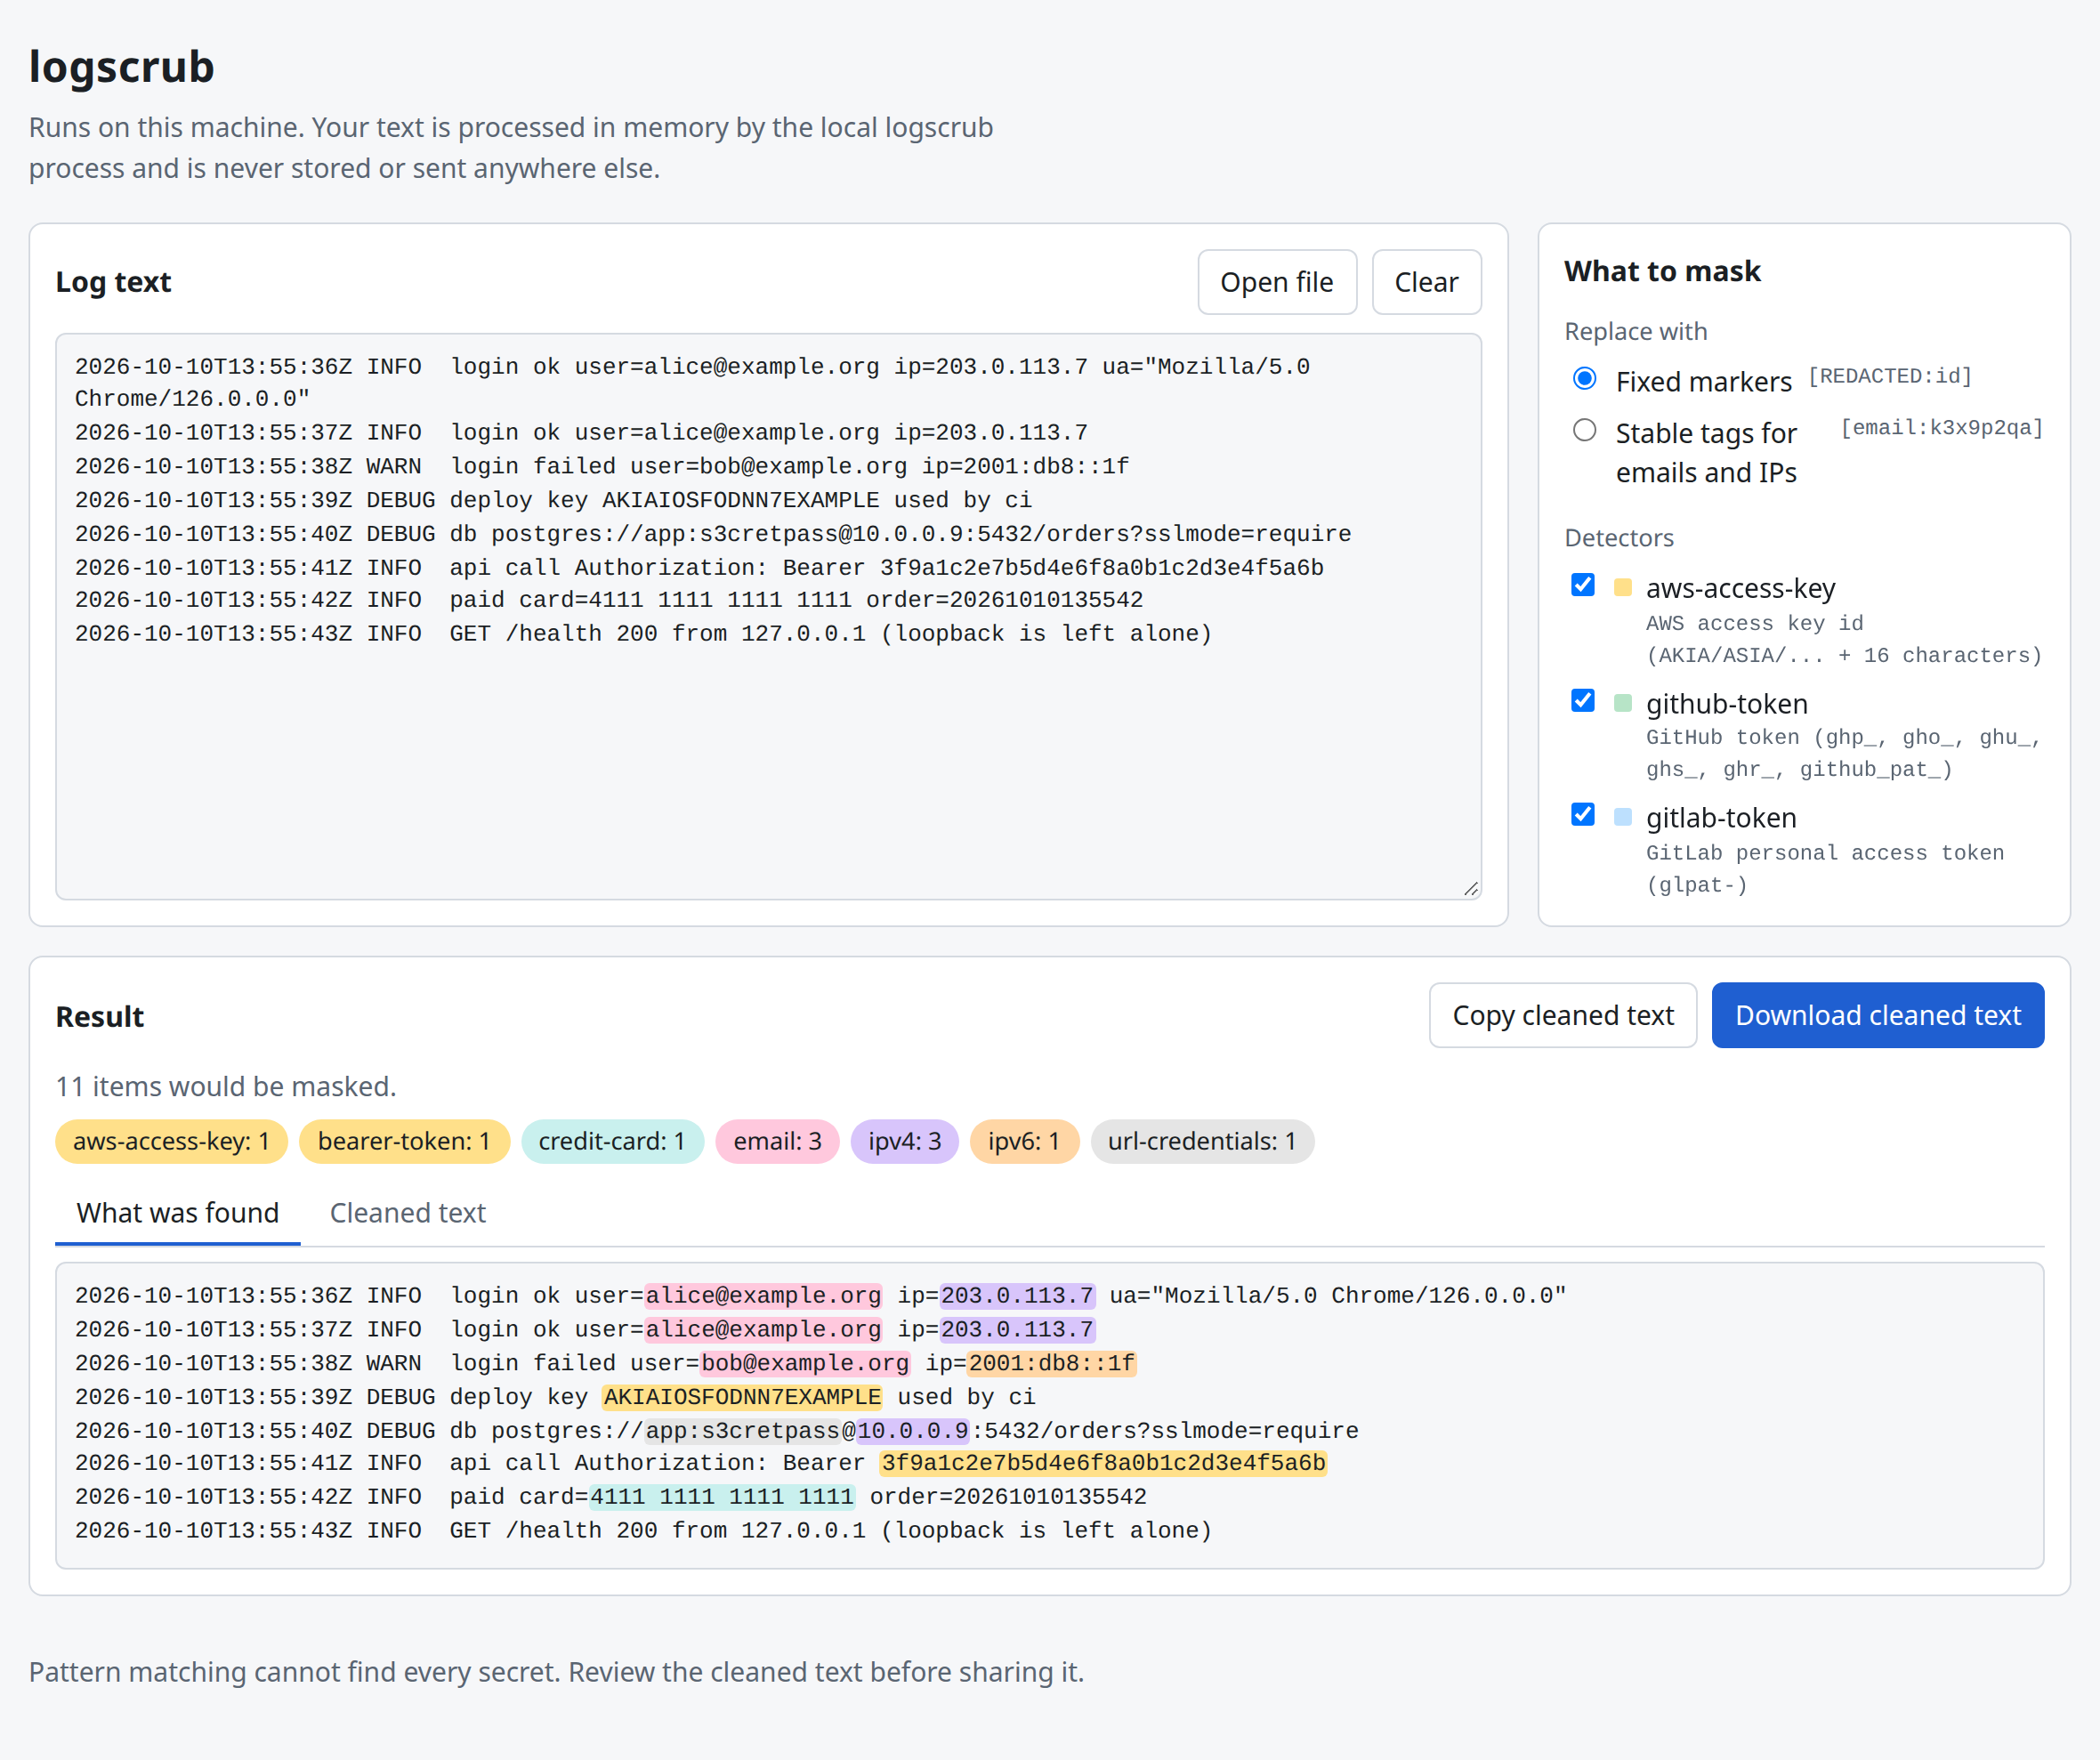Image resolution: width=2100 pixels, height=1760 pixels.
Task: Select Fixed markers replacement option
Action: [x=1584, y=379]
